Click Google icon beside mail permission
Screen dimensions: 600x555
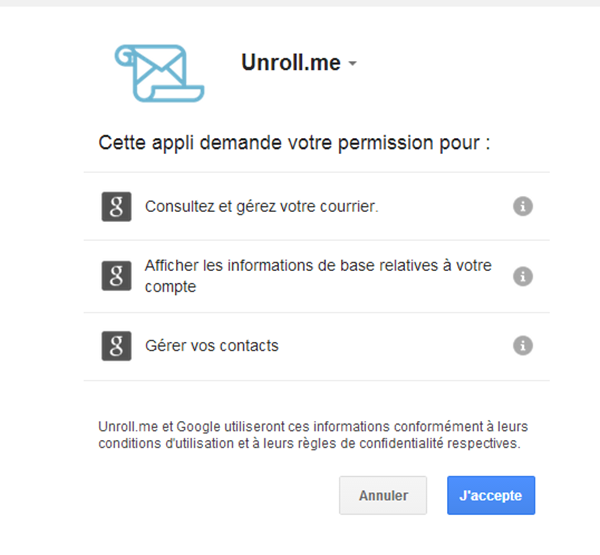coord(117,206)
